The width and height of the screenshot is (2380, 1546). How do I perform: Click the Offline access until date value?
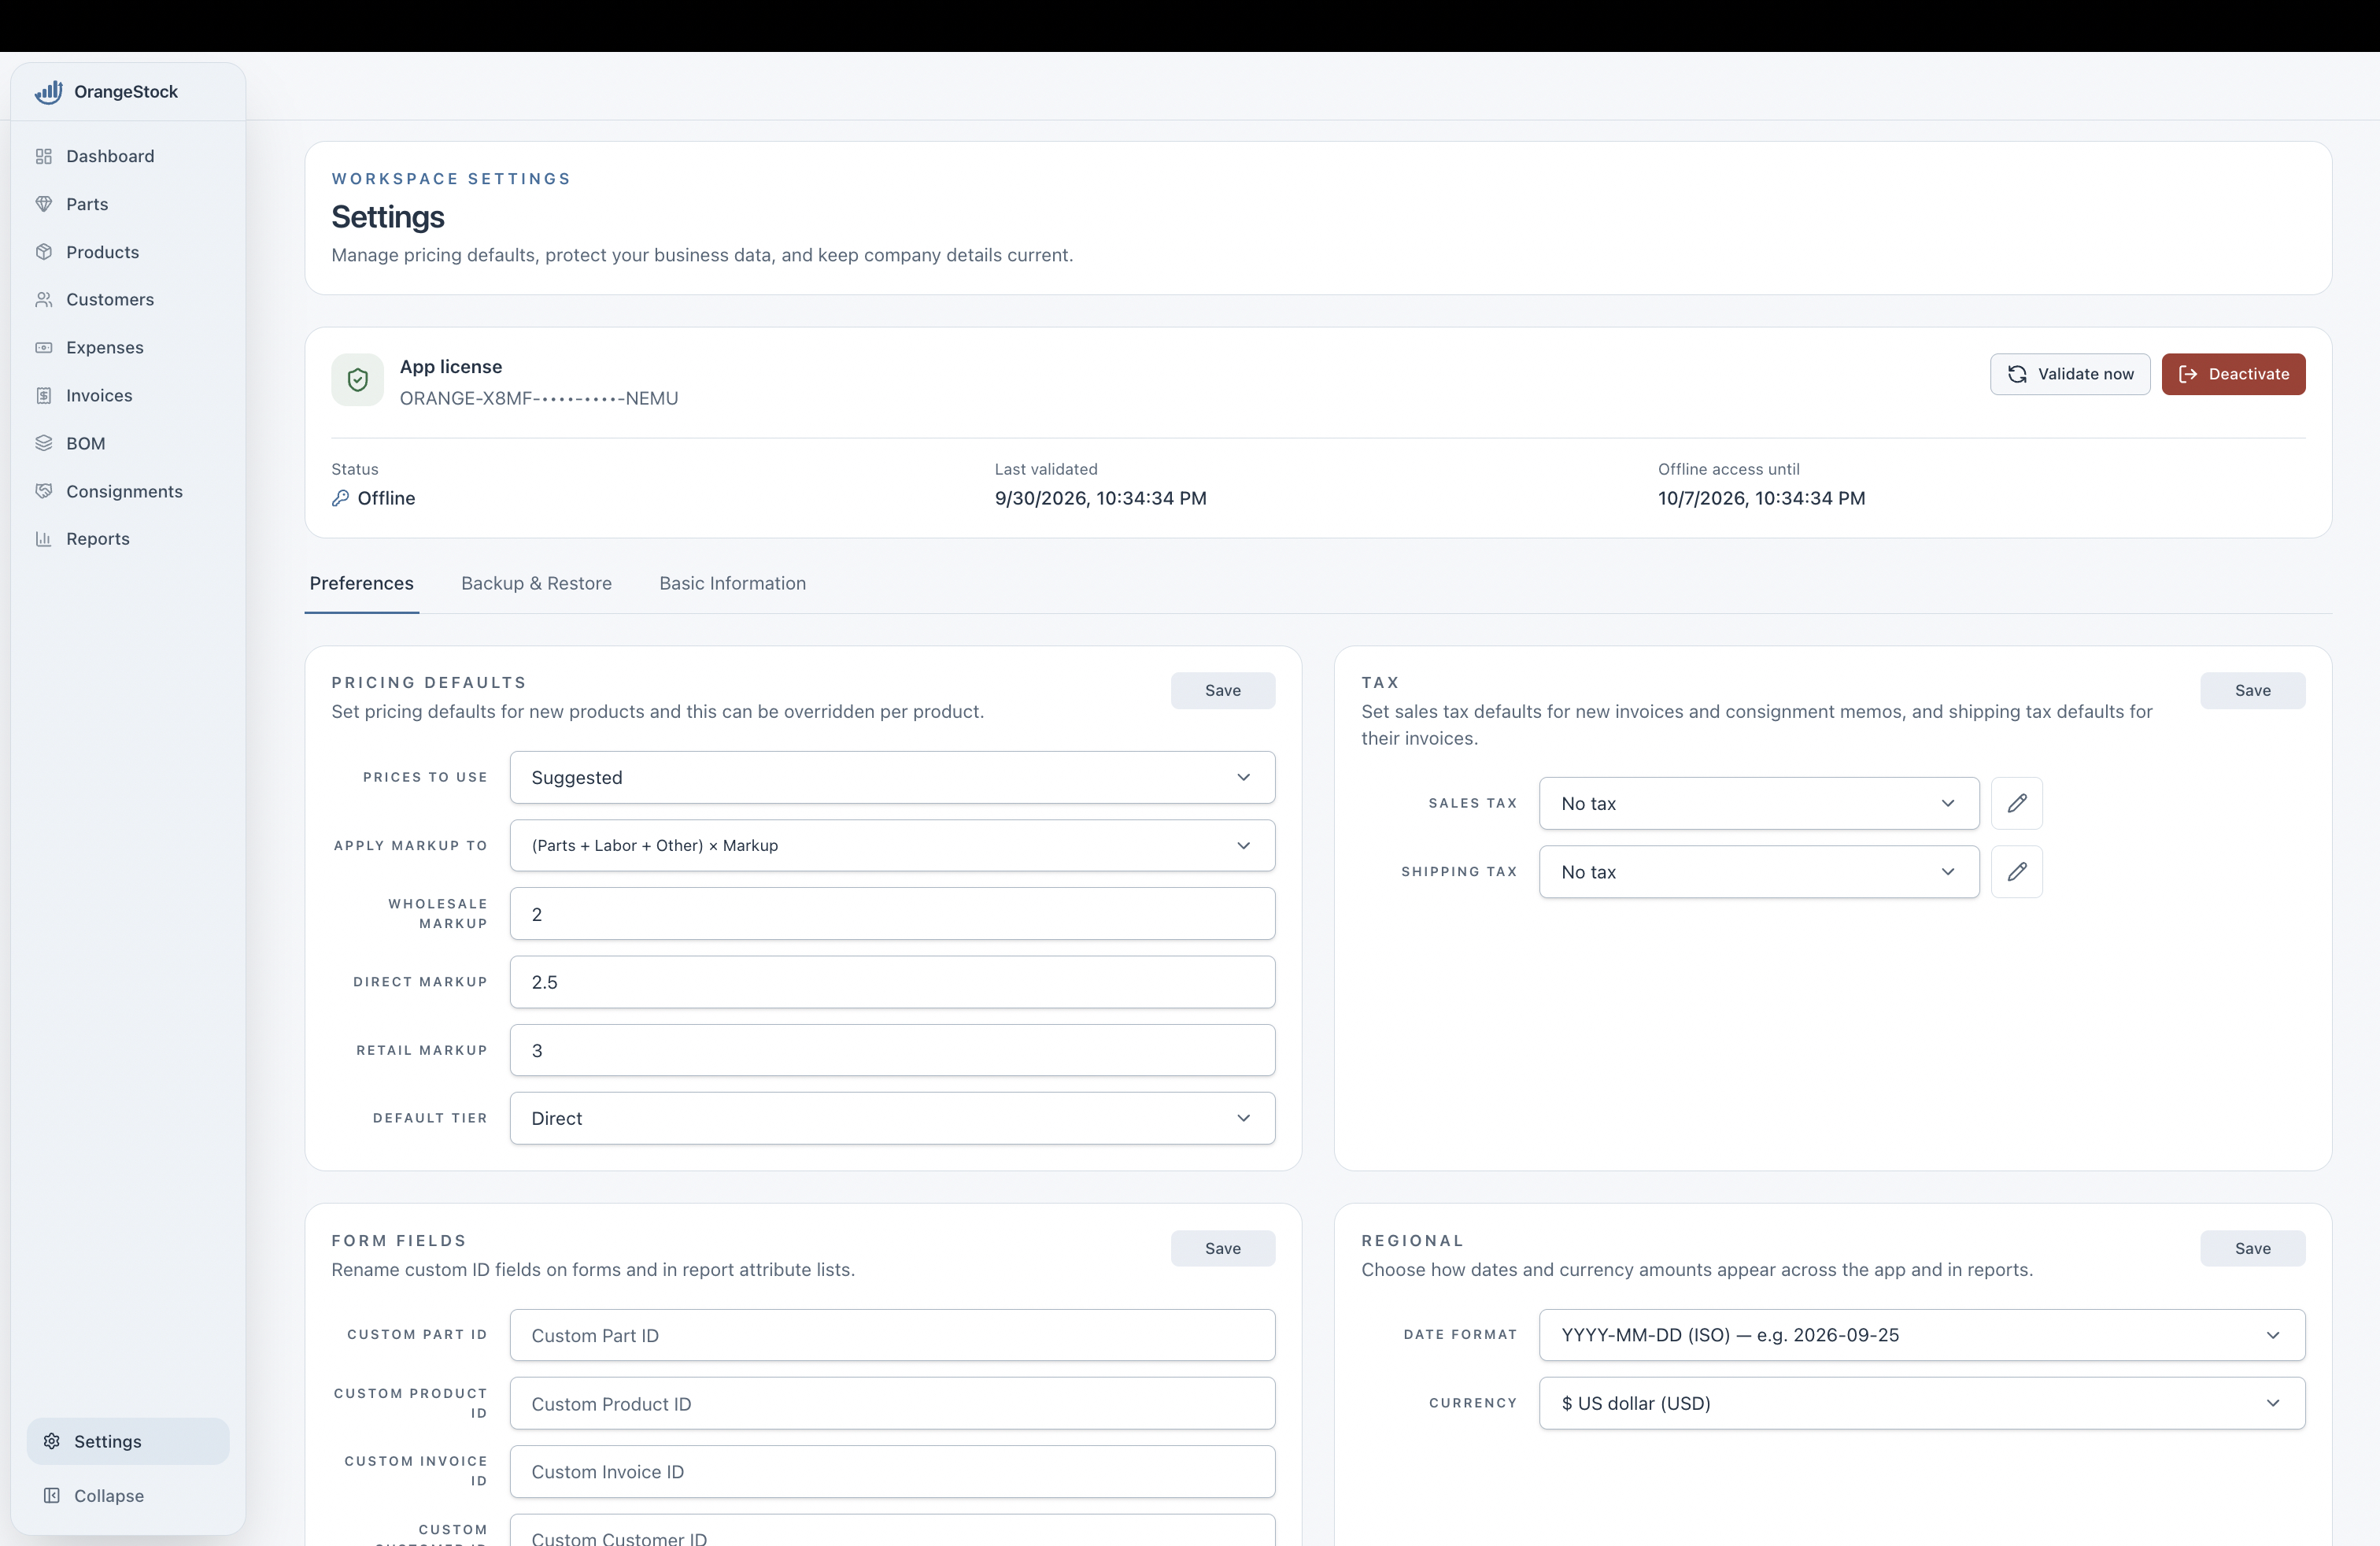point(1761,498)
